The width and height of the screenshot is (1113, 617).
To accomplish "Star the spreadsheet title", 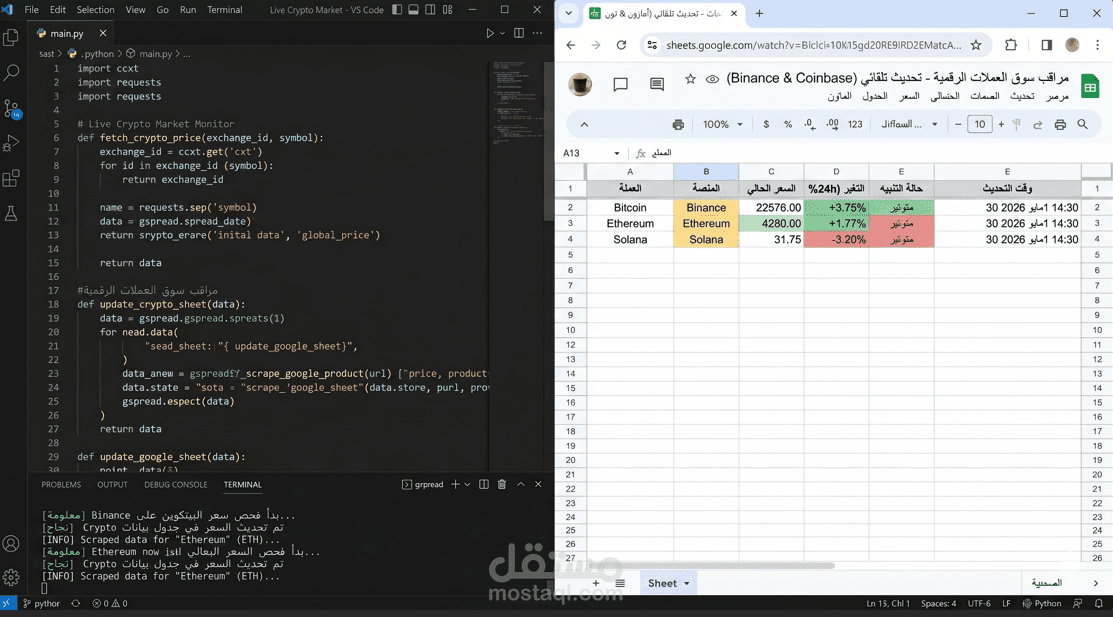I will tap(690, 79).
